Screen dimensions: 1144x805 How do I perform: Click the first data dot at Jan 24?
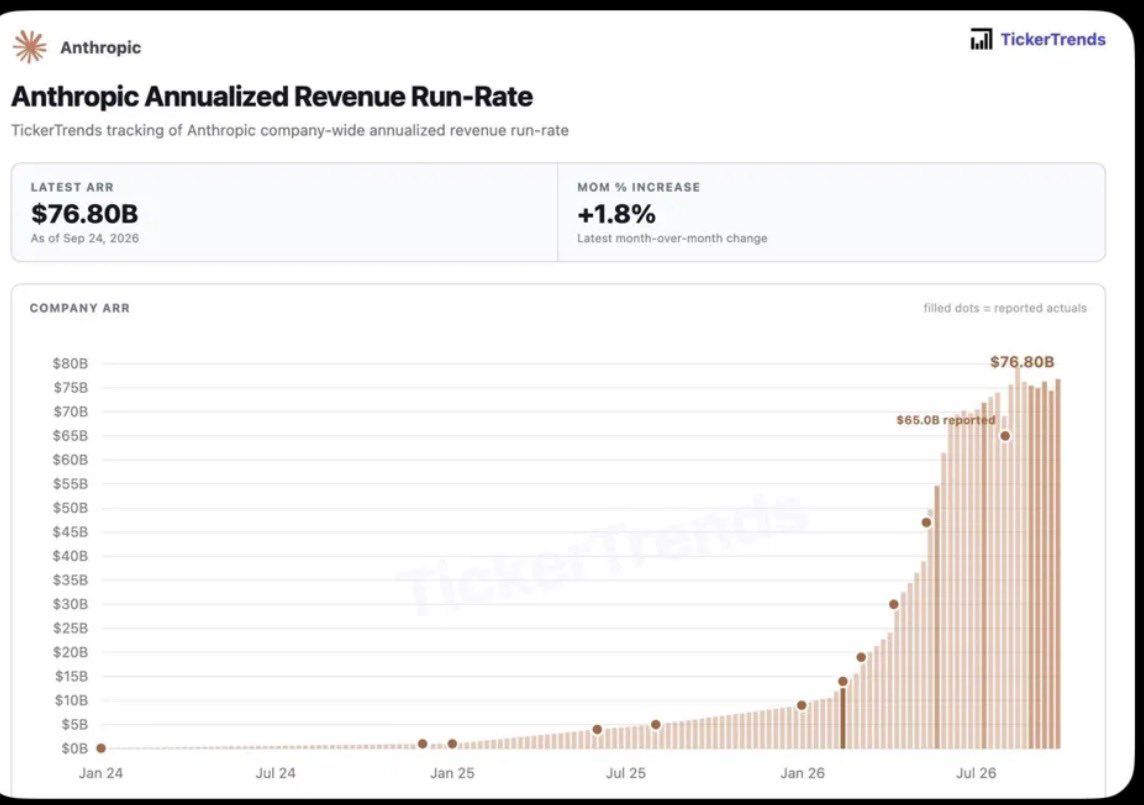coord(101,748)
